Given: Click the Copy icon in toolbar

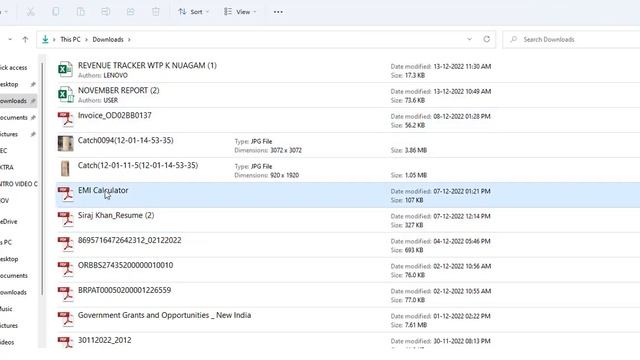Looking at the screenshot, I should pyautogui.click(x=56, y=12).
